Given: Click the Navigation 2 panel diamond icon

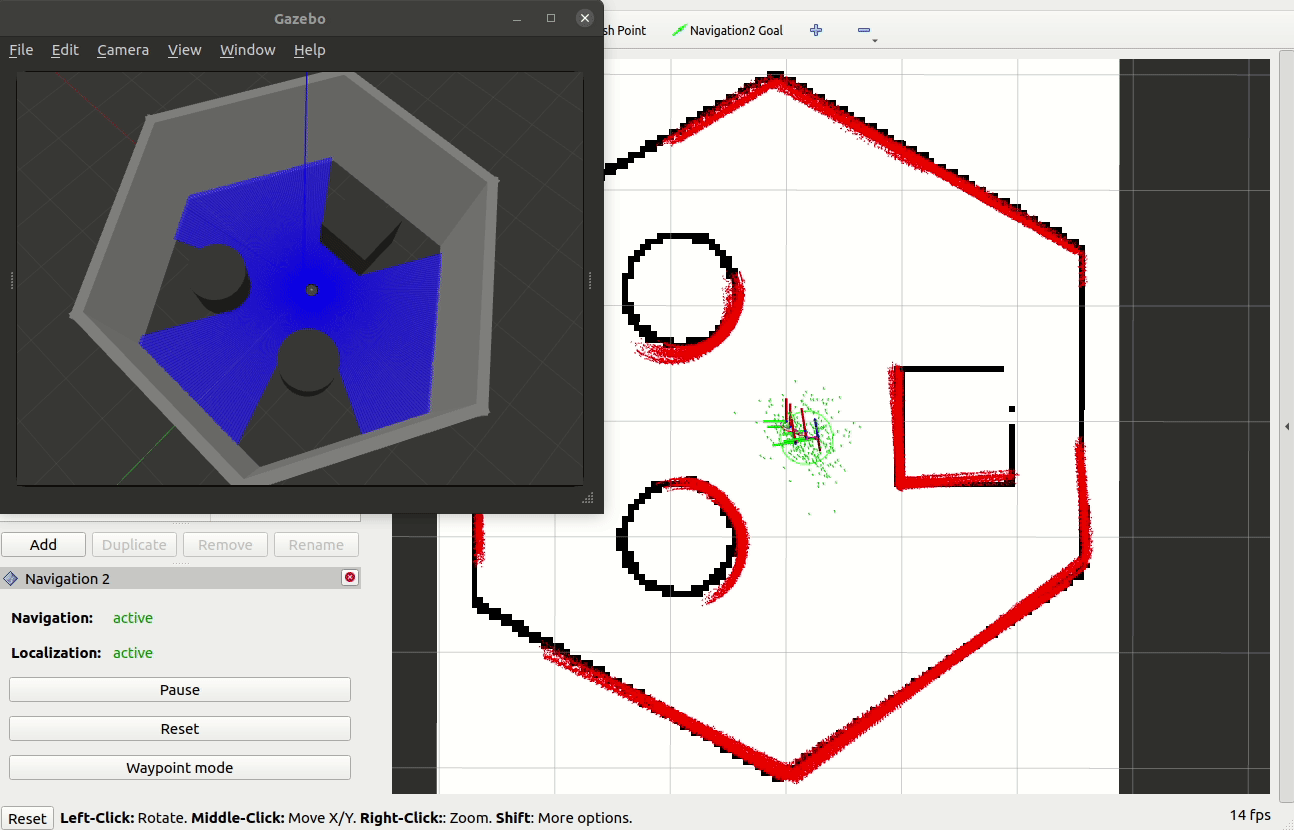Looking at the screenshot, I should coord(12,578).
